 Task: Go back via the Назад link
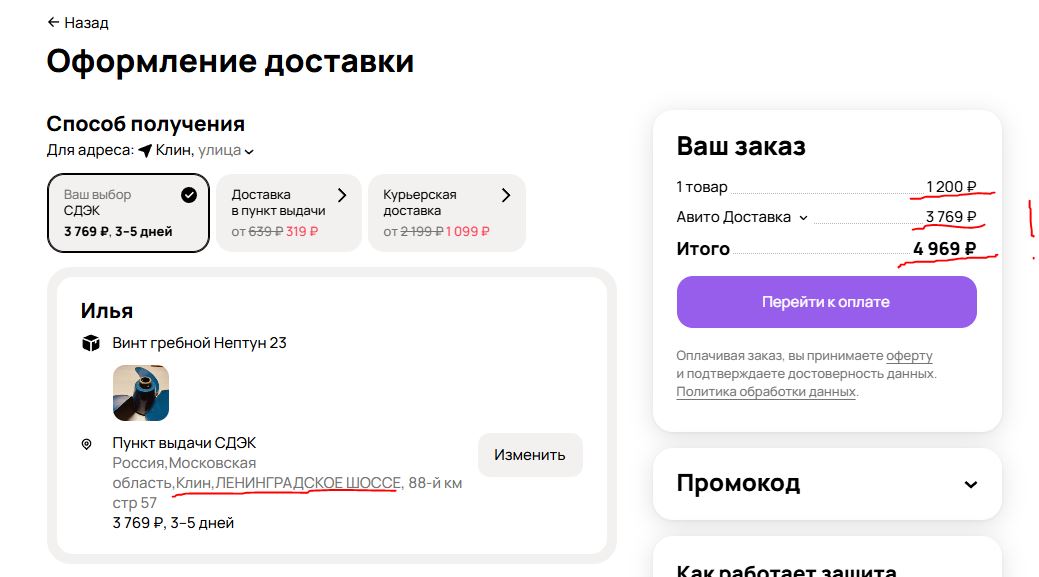tap(78, 23)
